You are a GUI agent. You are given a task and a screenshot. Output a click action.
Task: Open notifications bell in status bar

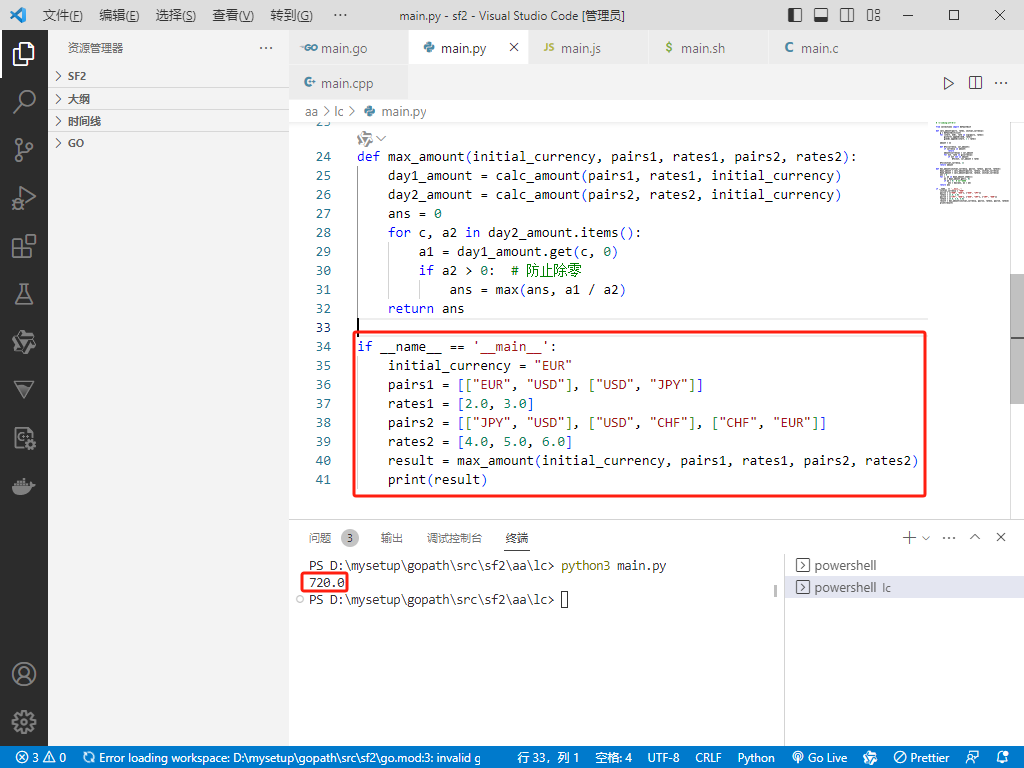(1003, 758)
